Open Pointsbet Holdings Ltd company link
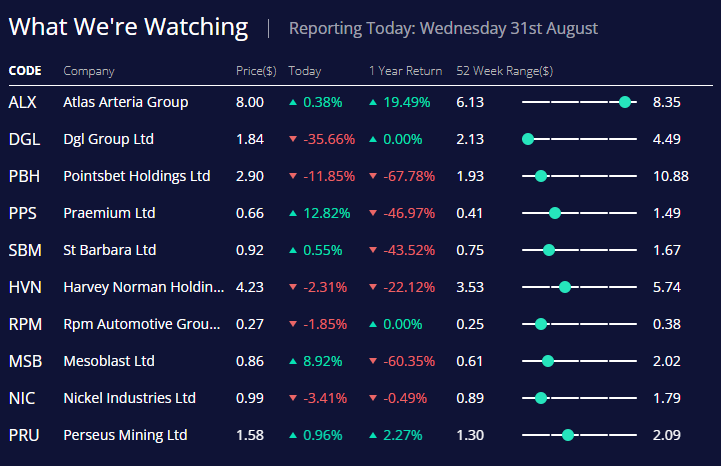The width and height of the screenshot is (721, 466). click(x=136, y=176)
